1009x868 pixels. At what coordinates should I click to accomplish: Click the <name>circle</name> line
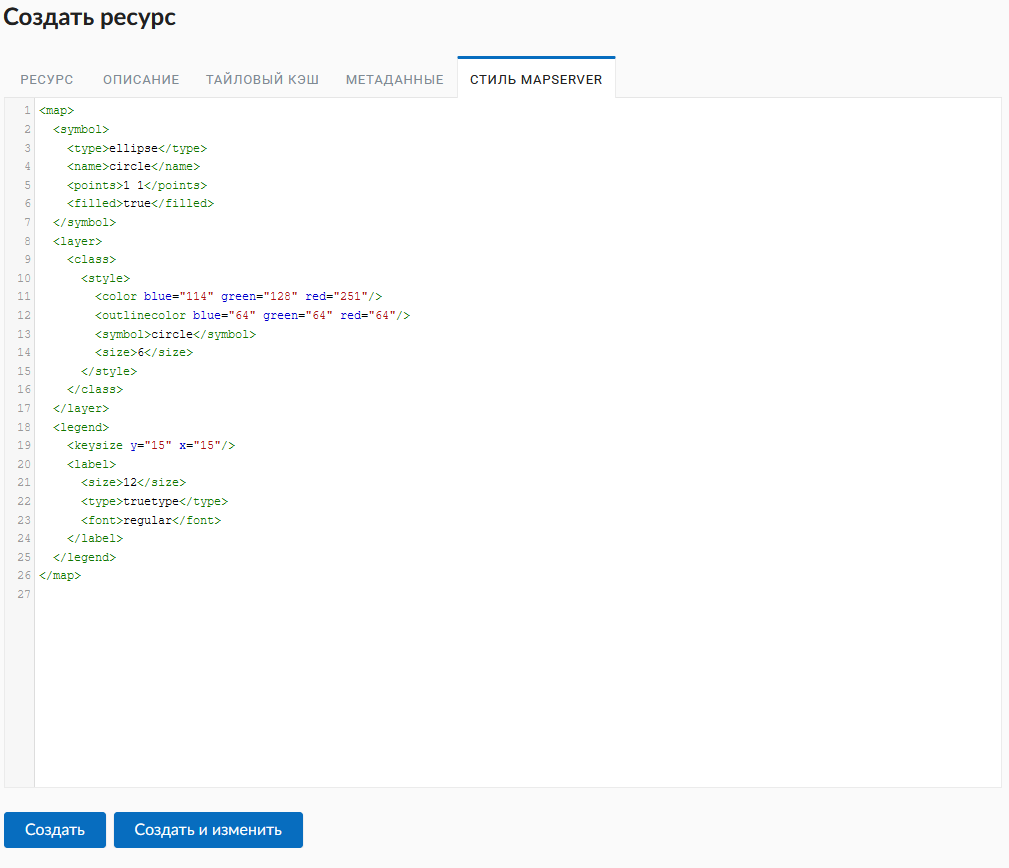(x=134, y=167)
